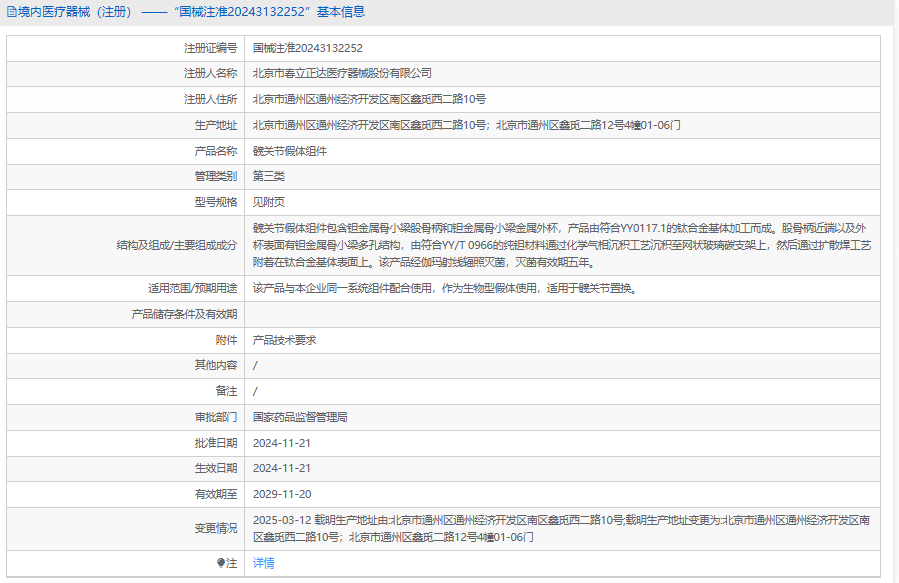Click the 结构及组成 description paragraph
The image size is (899, 583).
[x=560, y=245]
